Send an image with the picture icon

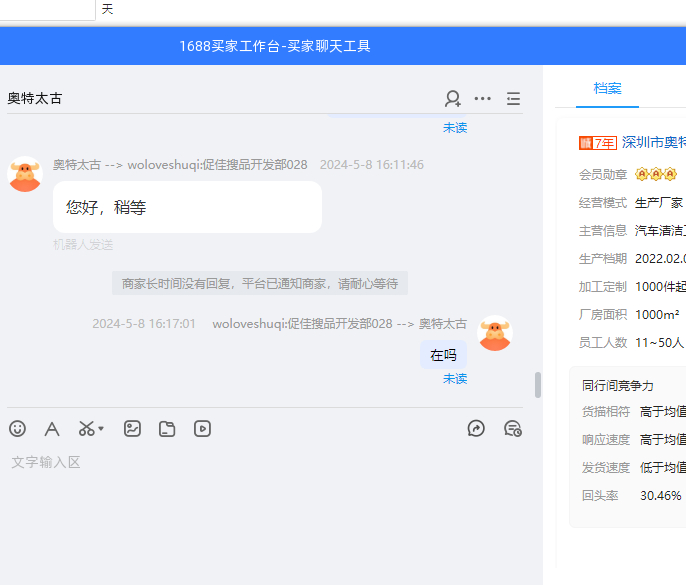coord(132,429)
